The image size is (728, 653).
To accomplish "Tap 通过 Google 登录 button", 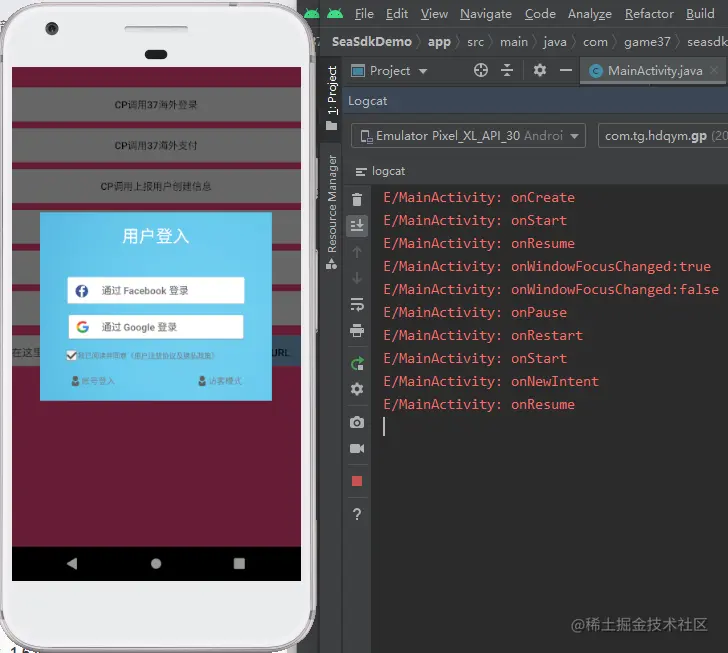I will coord(156,327).
